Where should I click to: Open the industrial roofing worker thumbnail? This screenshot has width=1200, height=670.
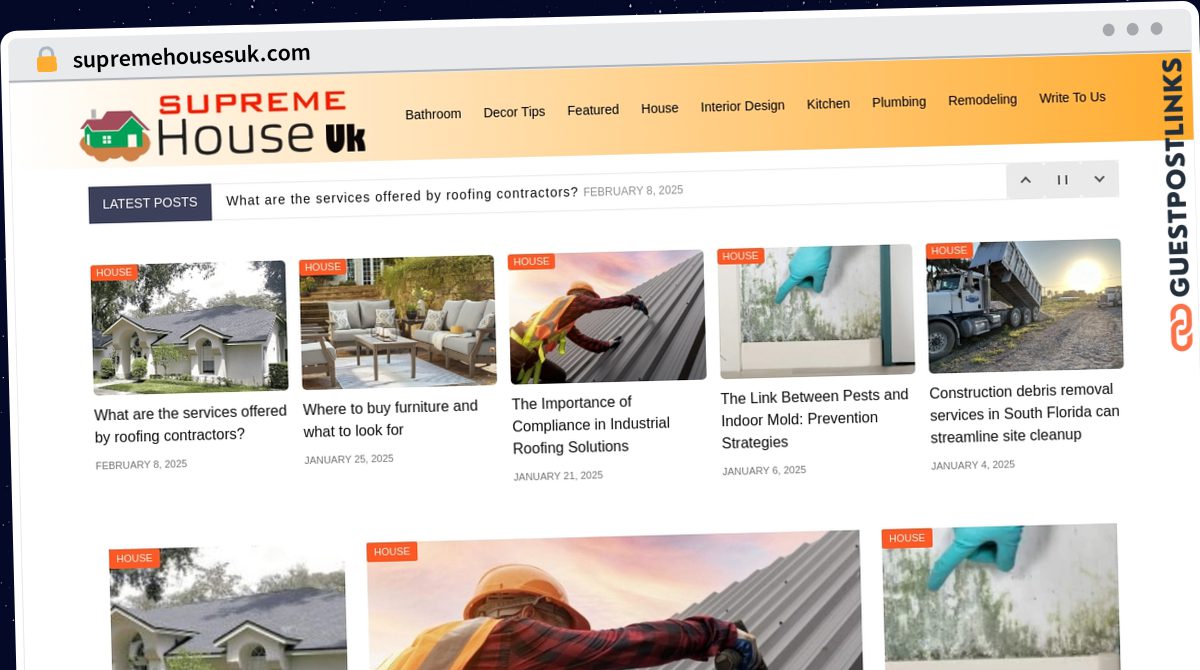[607, 317]
